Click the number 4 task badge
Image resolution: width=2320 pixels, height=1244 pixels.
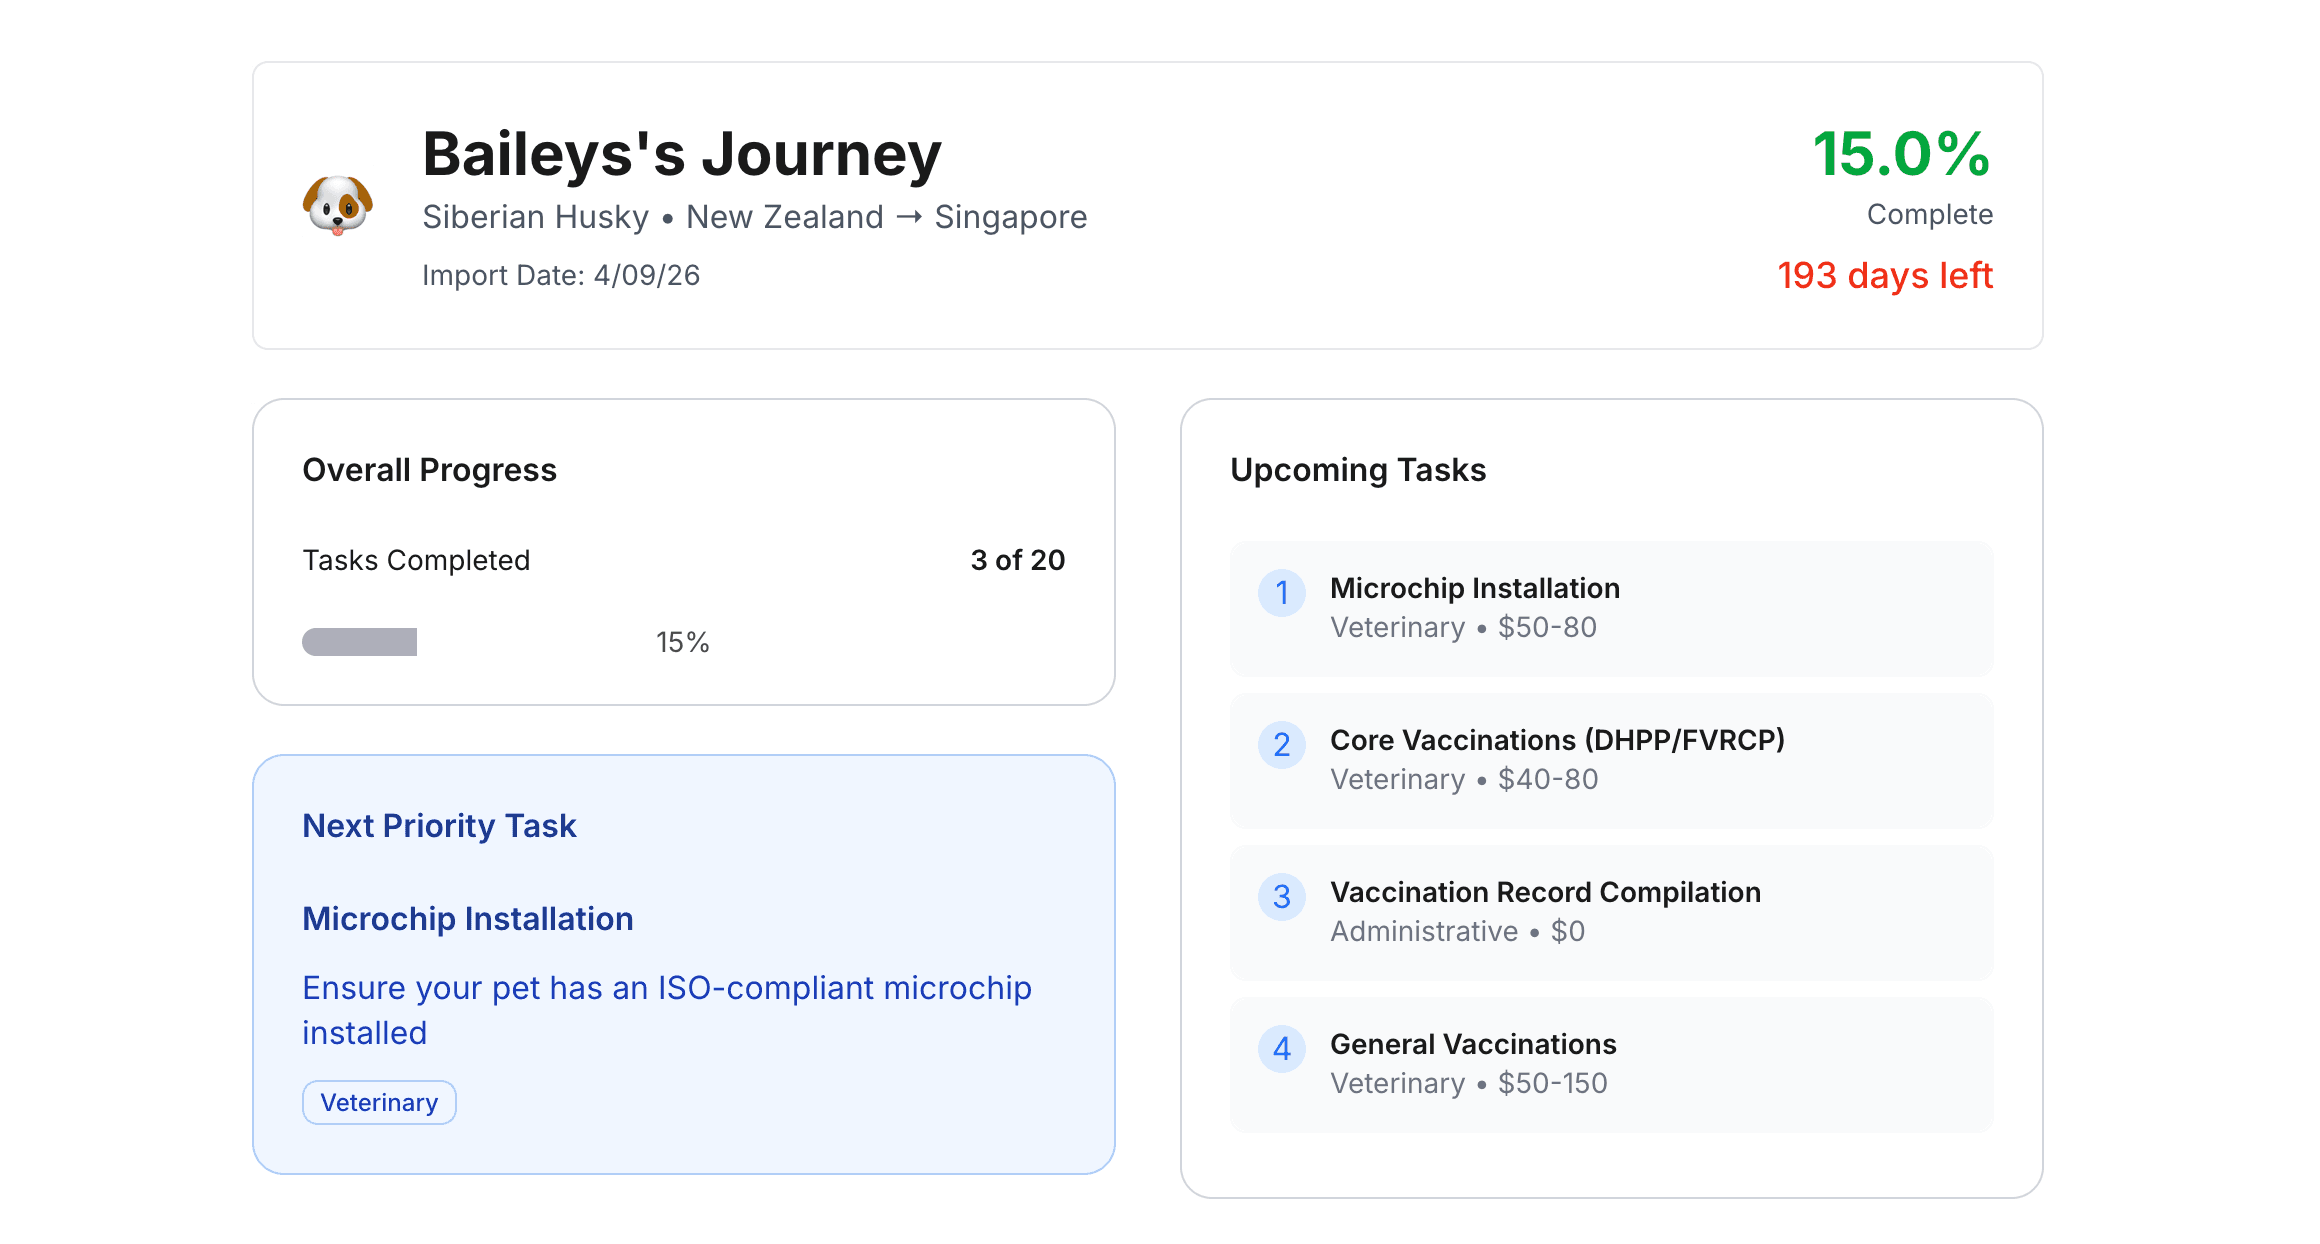tap(1281, 1049)
